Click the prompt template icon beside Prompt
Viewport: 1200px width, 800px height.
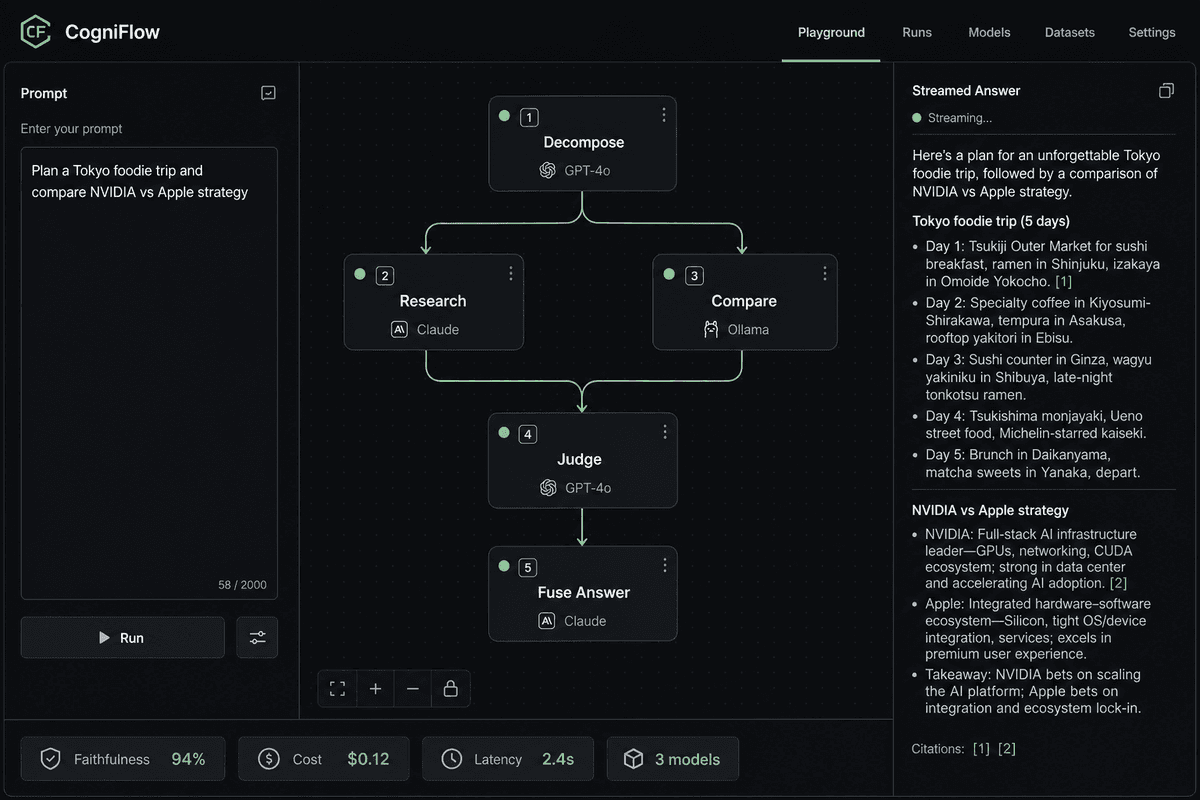268,93
